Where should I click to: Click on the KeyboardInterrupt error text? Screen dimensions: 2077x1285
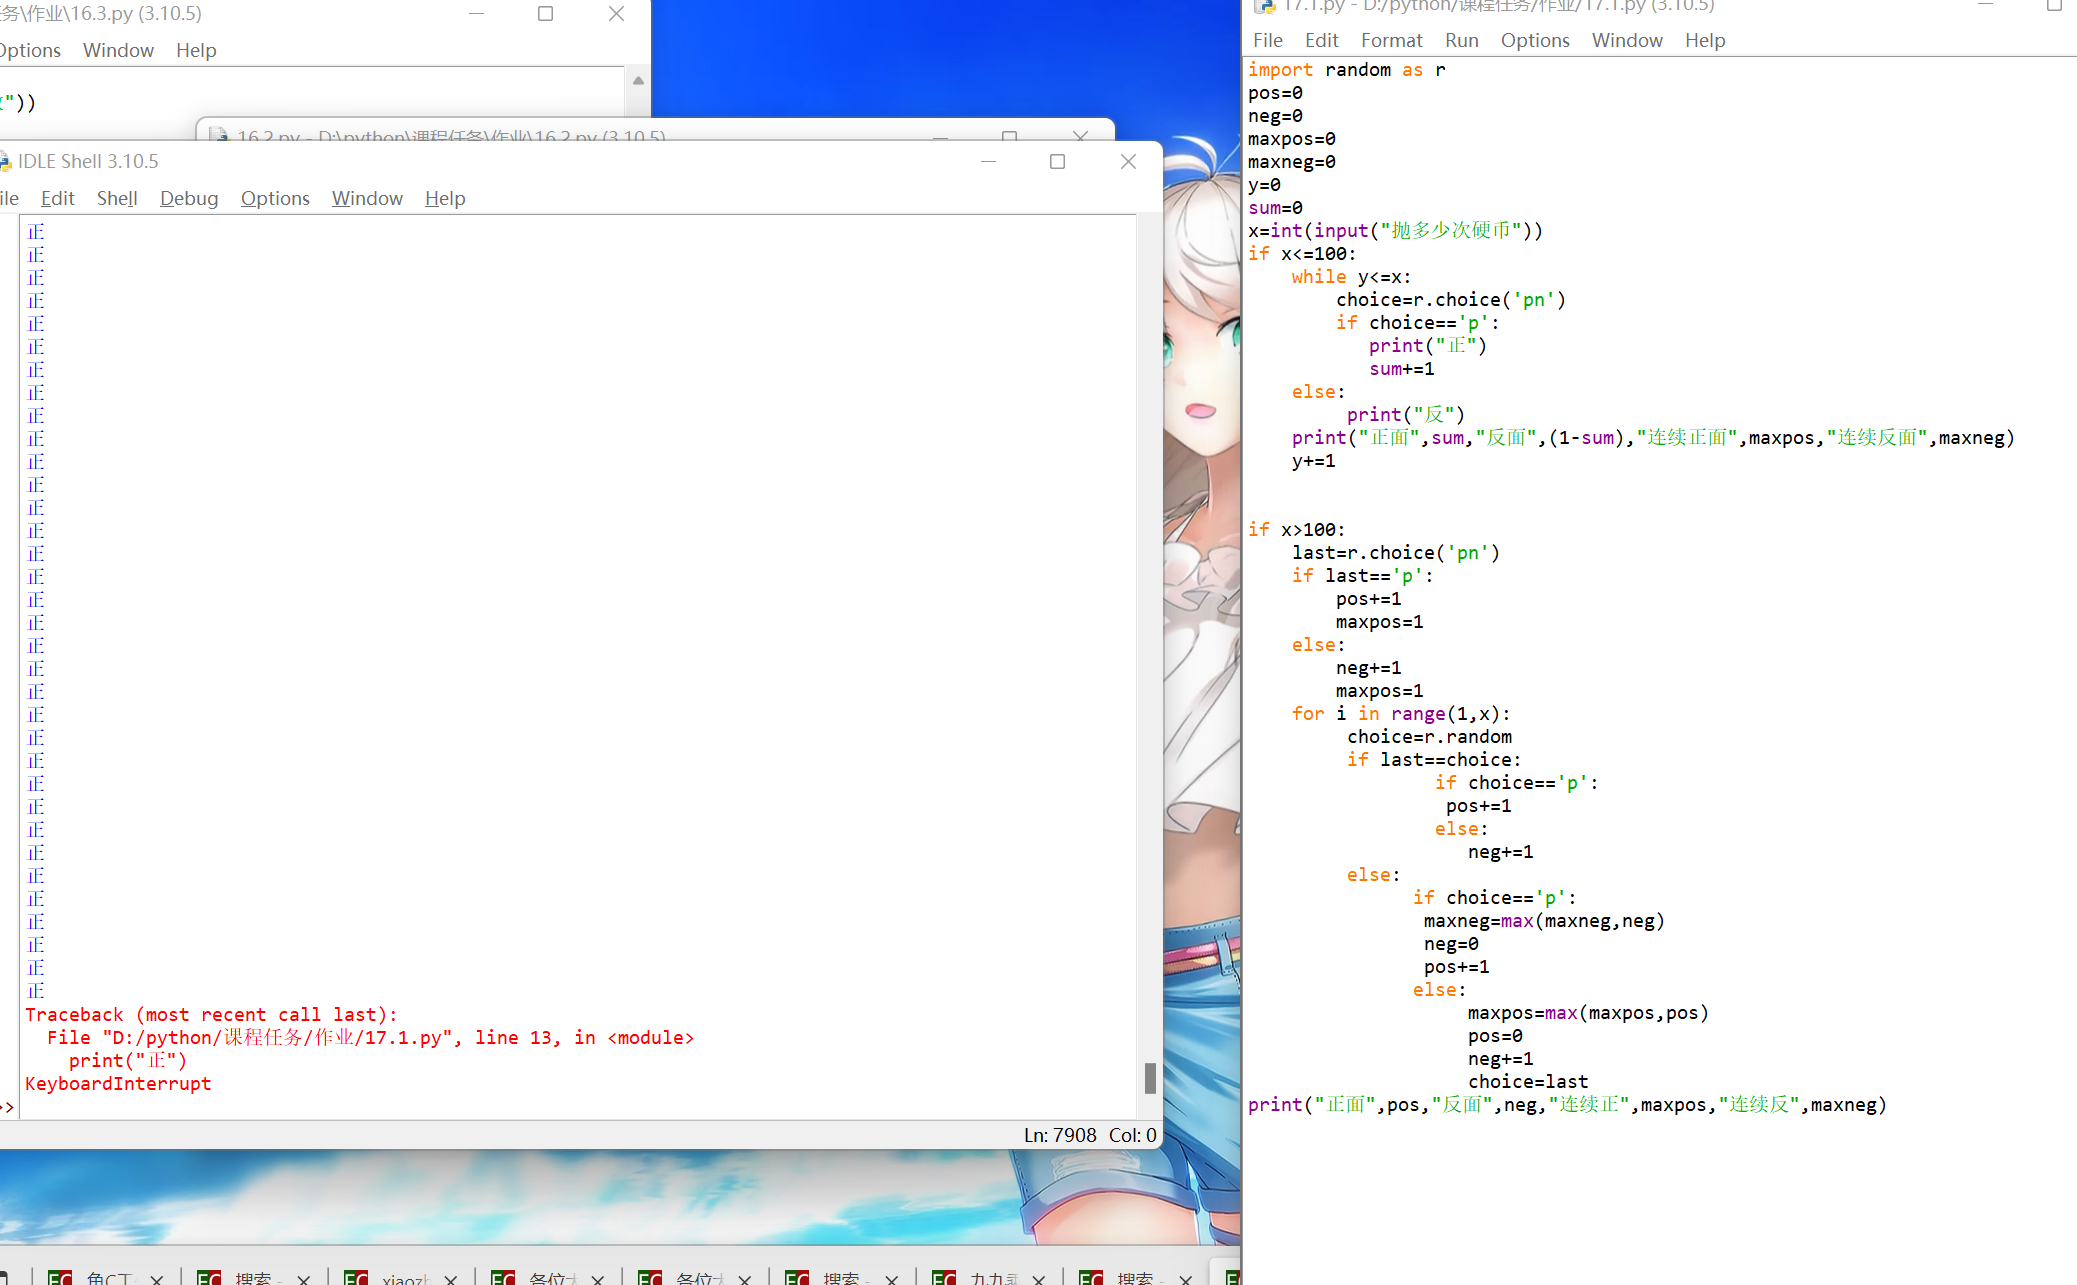pos(119,1083)
